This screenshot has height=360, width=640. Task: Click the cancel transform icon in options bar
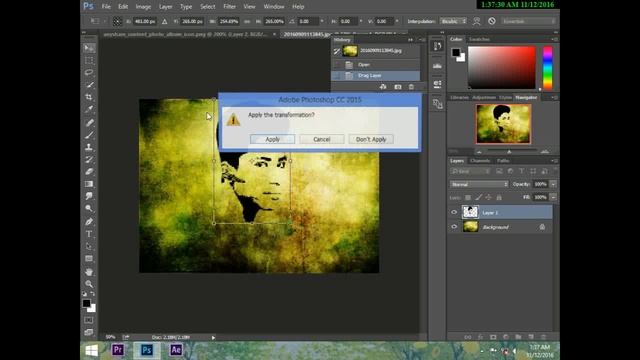pos(492,21)
